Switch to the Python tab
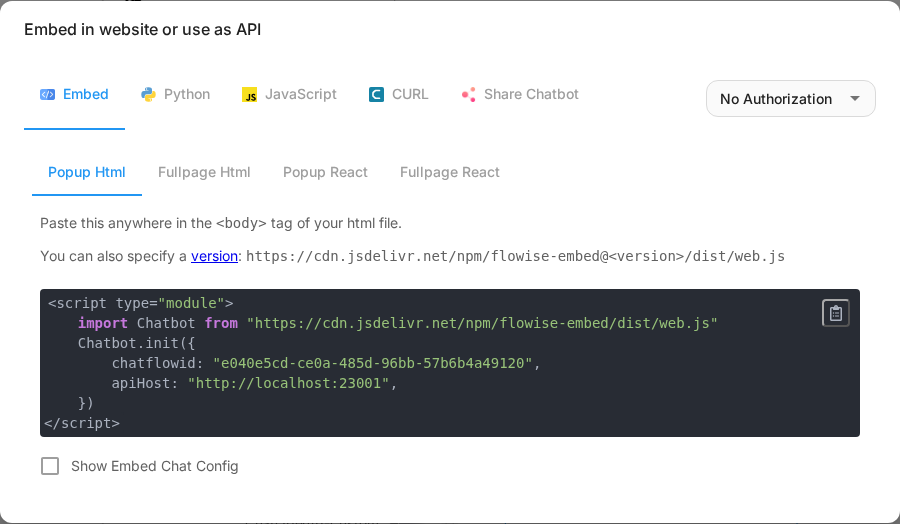This screenshot has width=900, height=524. coord(175,95)
